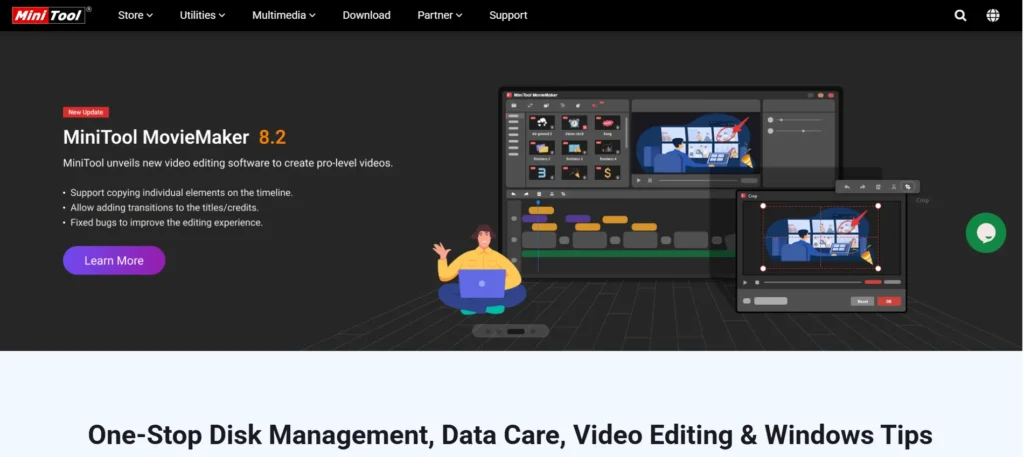Open the globe language selector
This screenshot has height=457, width=1024.
[993, 15]
